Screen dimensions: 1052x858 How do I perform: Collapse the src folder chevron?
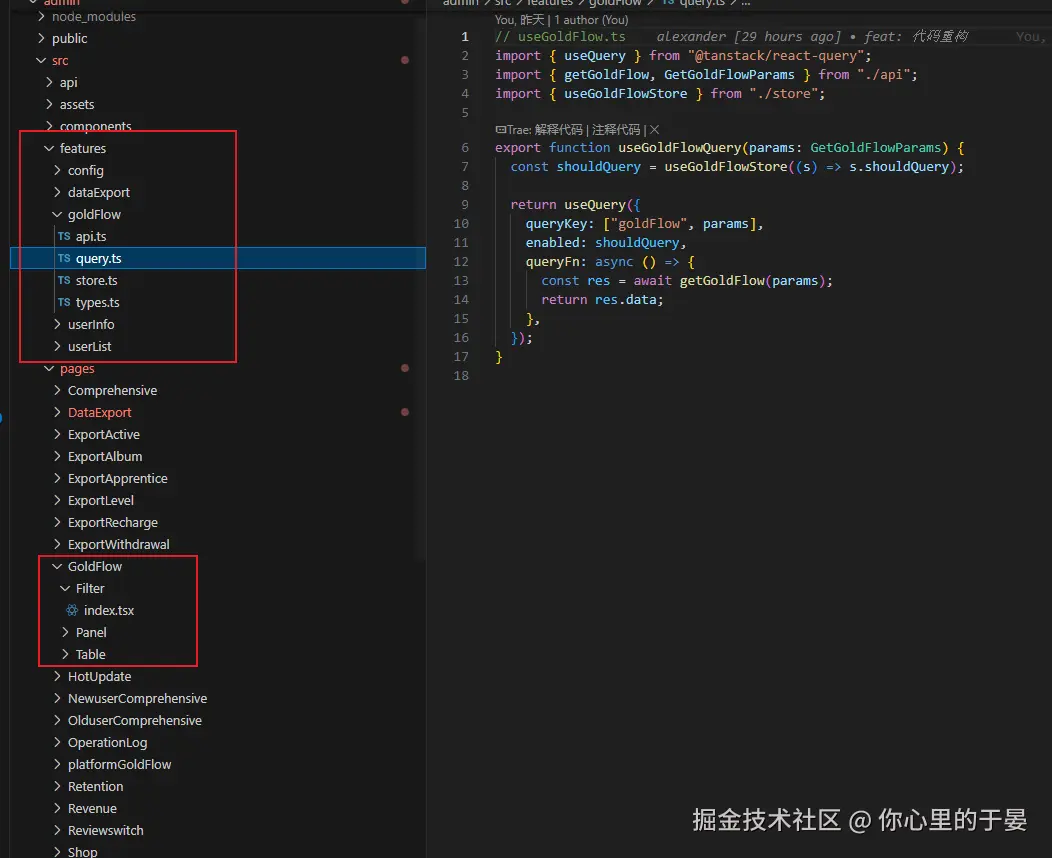point(42,60)
